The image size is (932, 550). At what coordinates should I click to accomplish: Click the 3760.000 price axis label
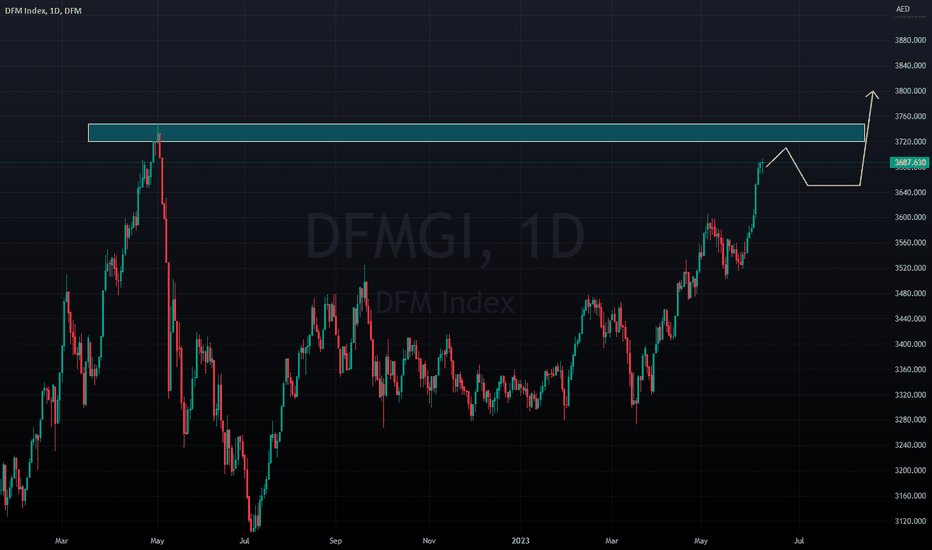(x=910, y=117)
